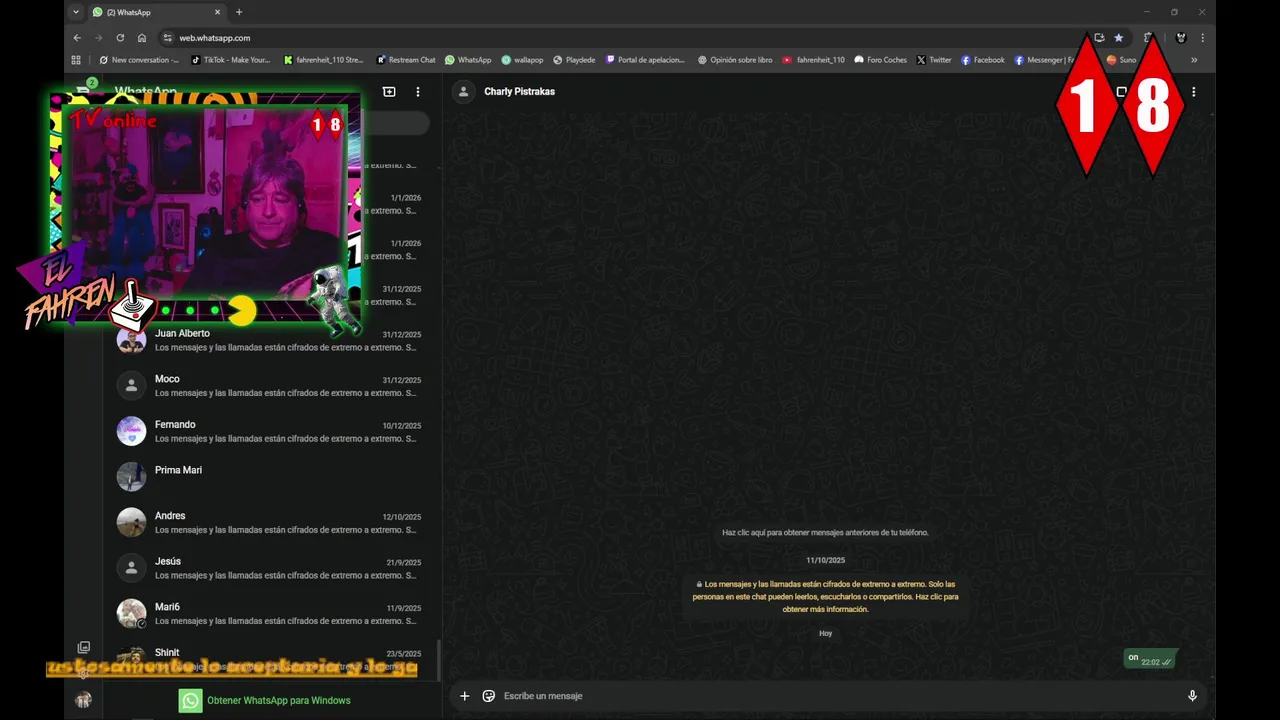Image resolution: width=1280 pixels, height=720 pixels.
Task: Go forward in the browser
Action: coord(98,38)
